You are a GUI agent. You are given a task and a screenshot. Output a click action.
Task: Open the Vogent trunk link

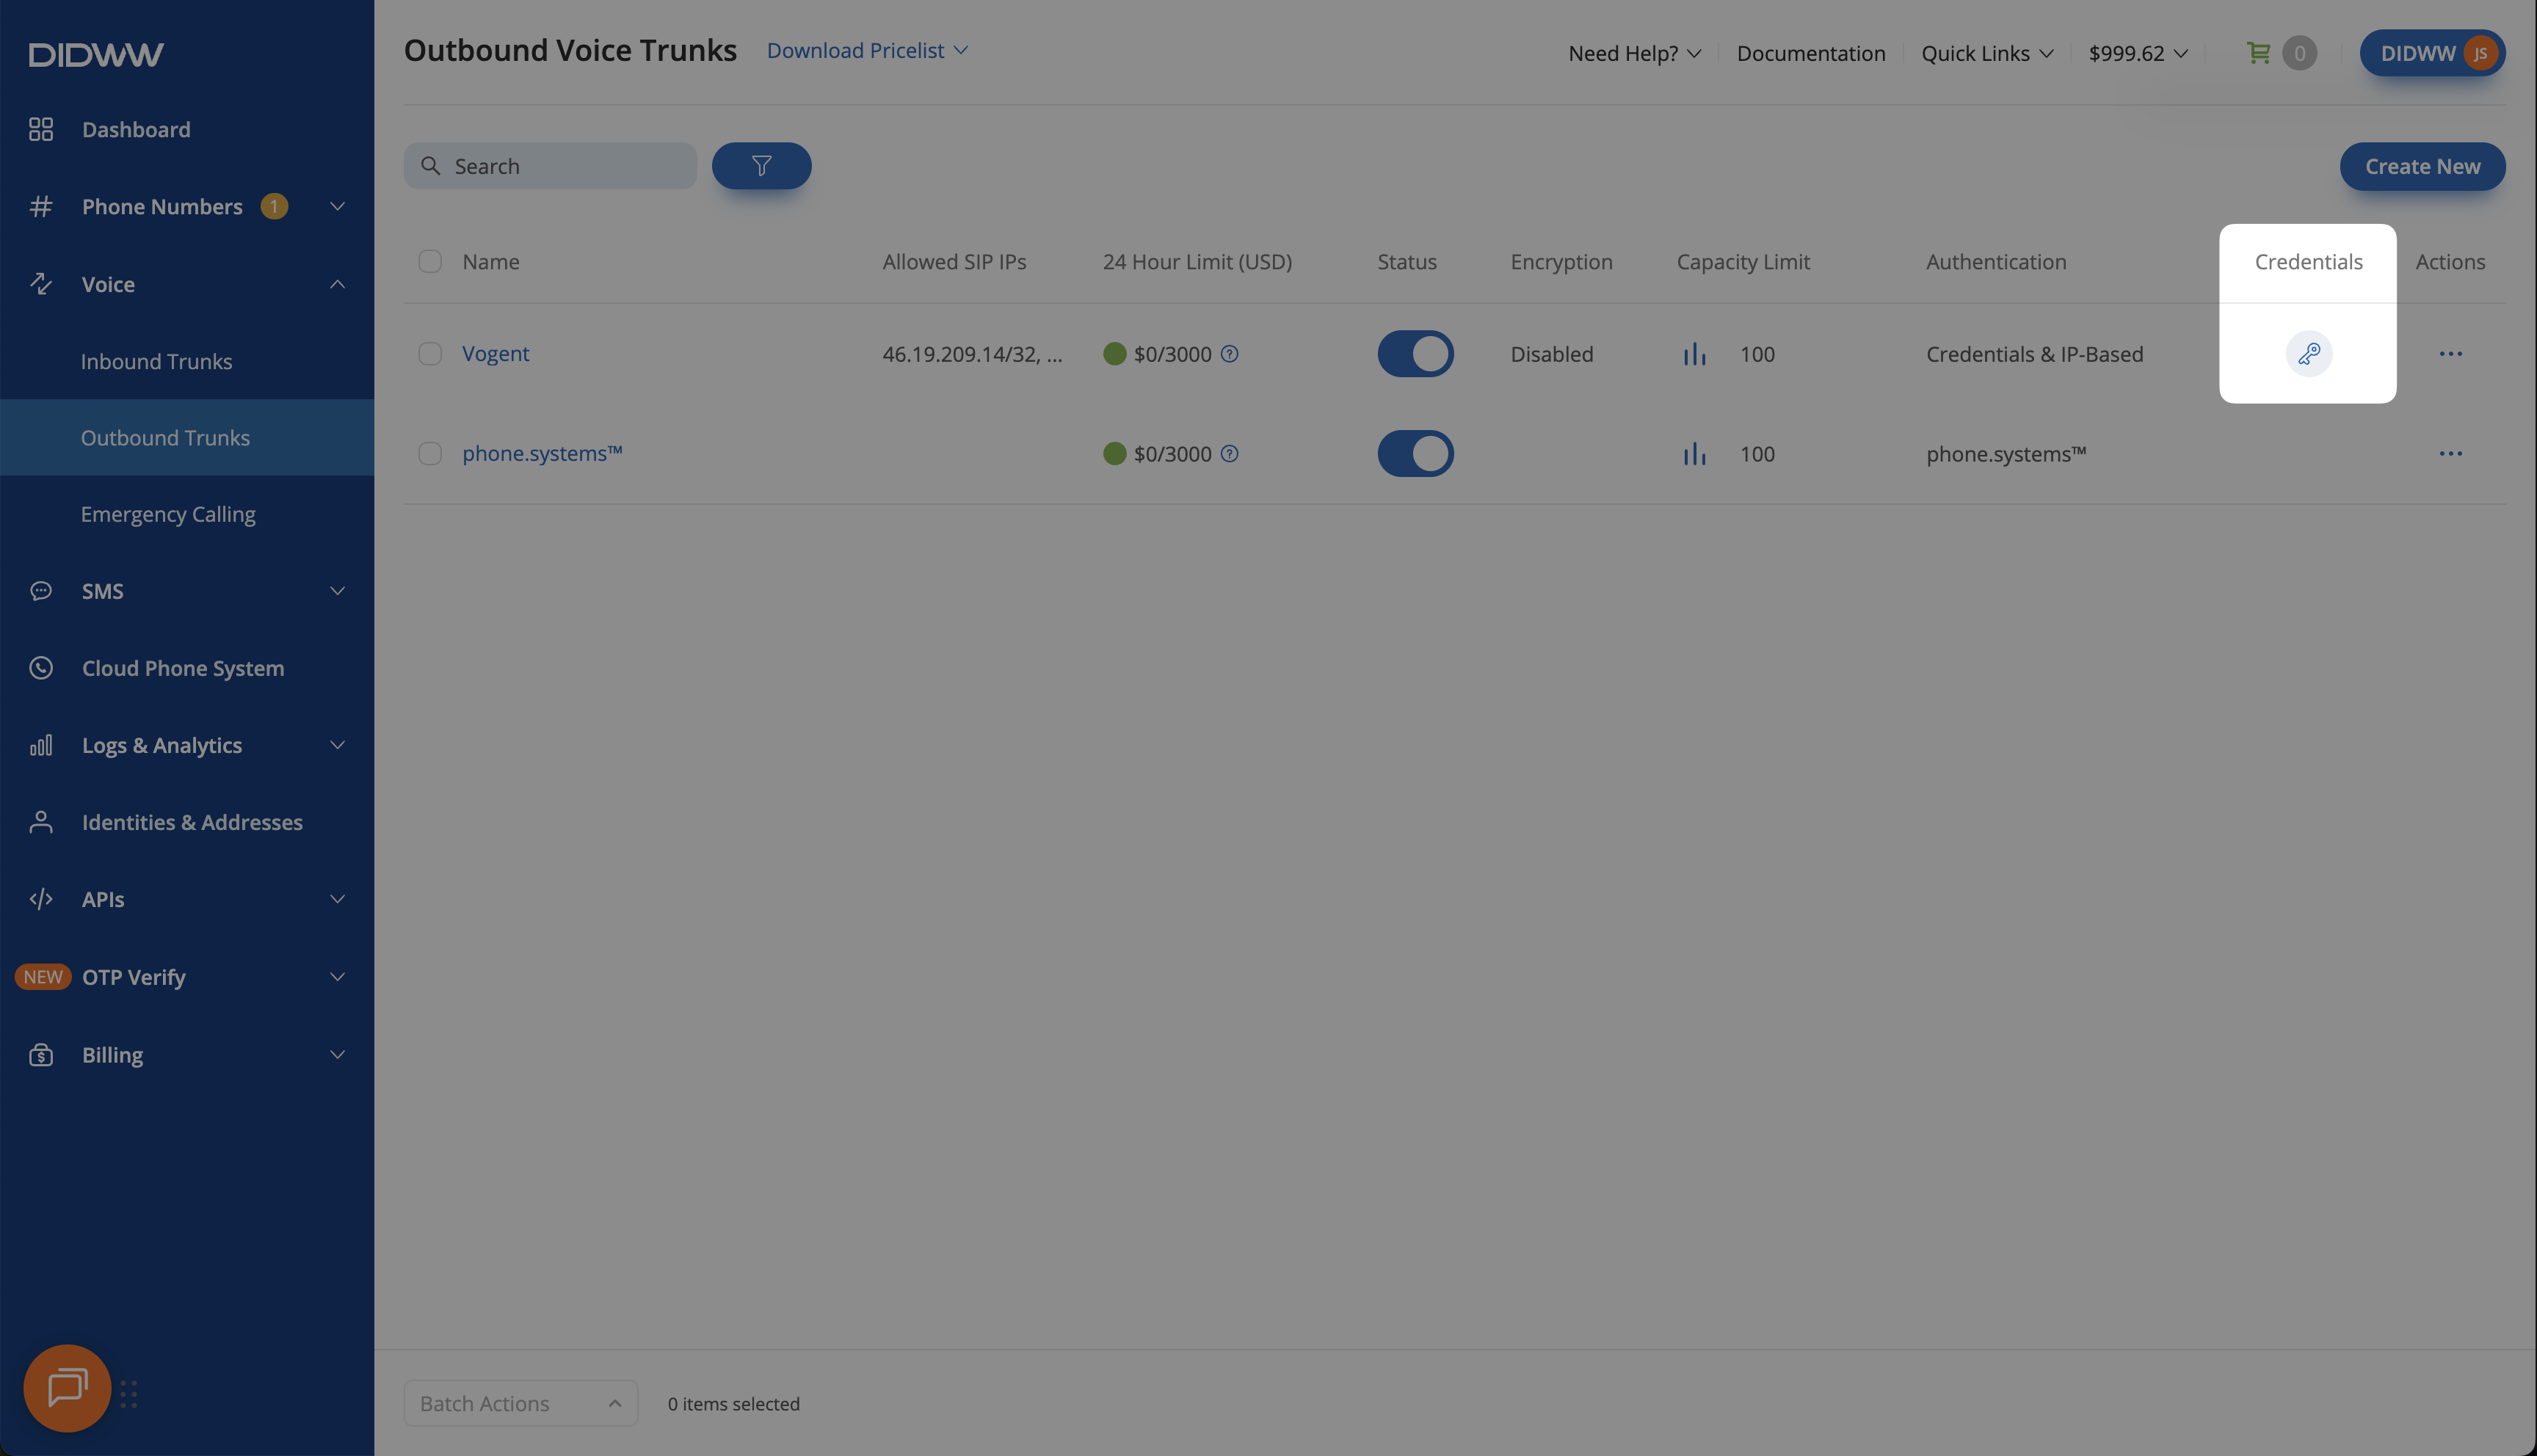(x=495, y=354)
